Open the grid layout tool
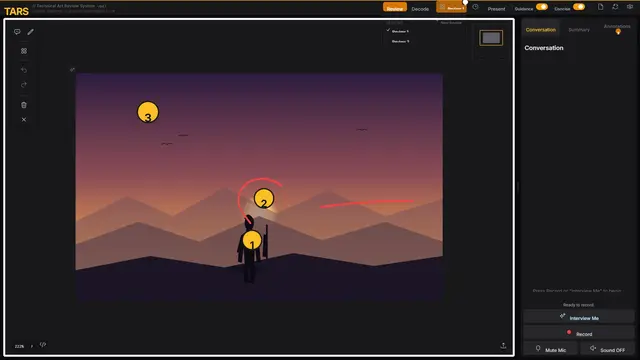The height and width of the screenshot is (360, 640). 24,51
